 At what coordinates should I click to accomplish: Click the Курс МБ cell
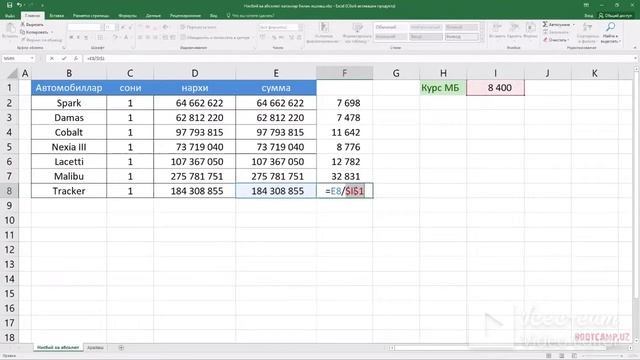(x=443, y=88)
